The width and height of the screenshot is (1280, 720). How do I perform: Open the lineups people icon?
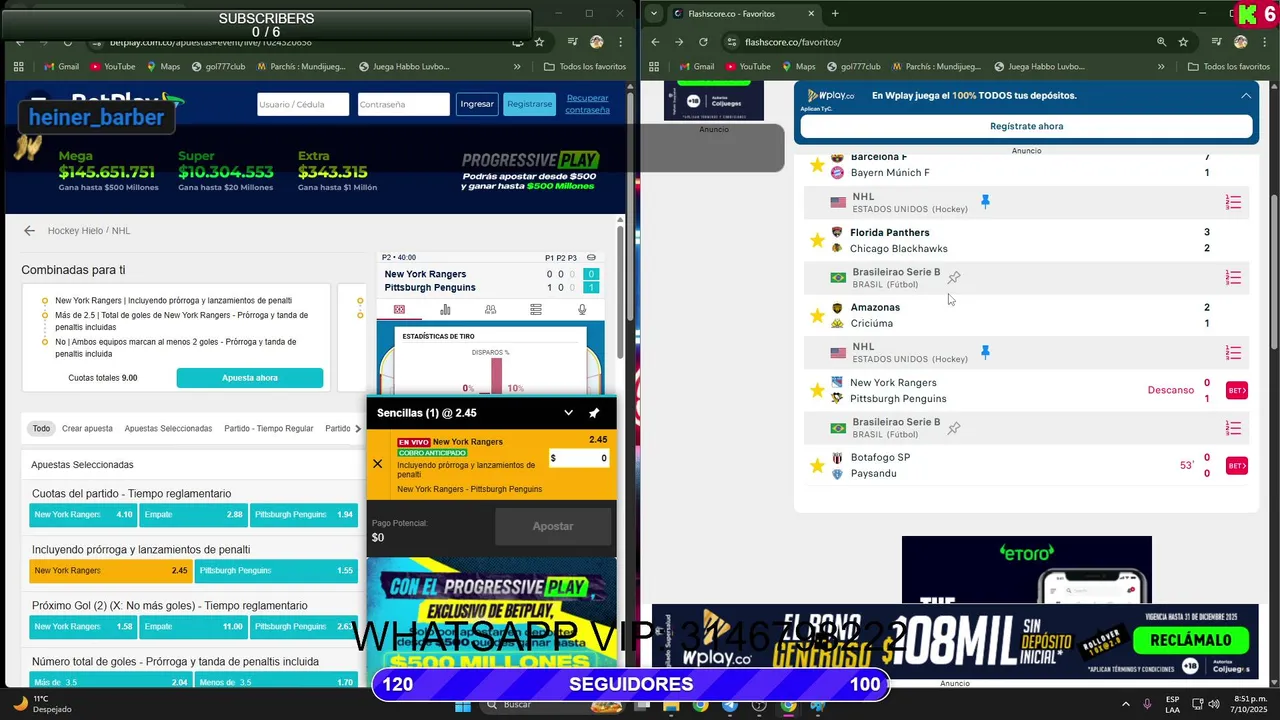pos(490,310)
